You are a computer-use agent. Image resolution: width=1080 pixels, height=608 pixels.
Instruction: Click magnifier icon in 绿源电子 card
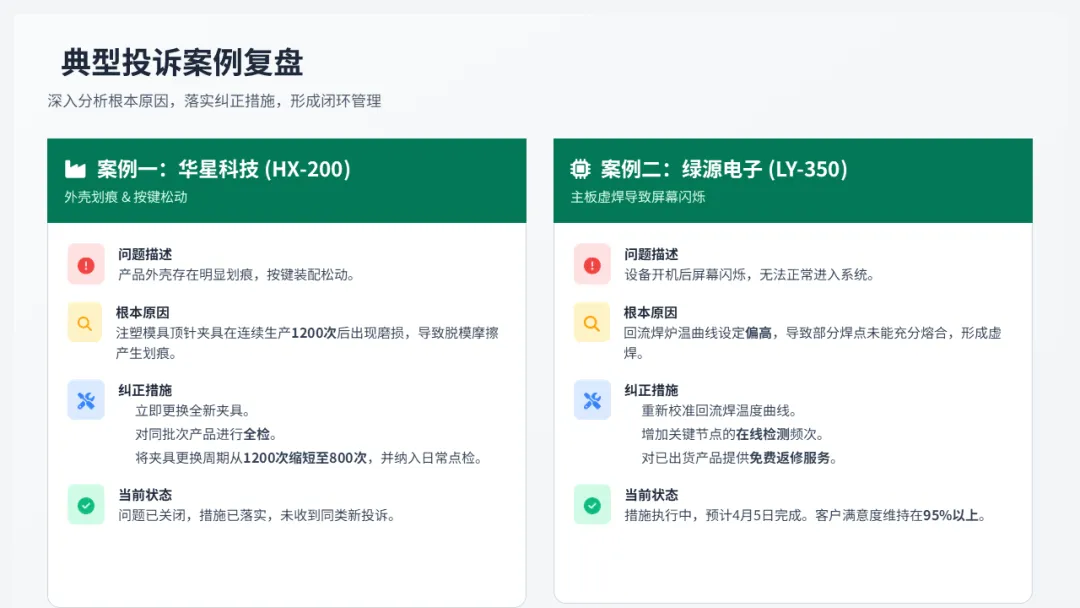pyautogui.click(x=592, y=323)
